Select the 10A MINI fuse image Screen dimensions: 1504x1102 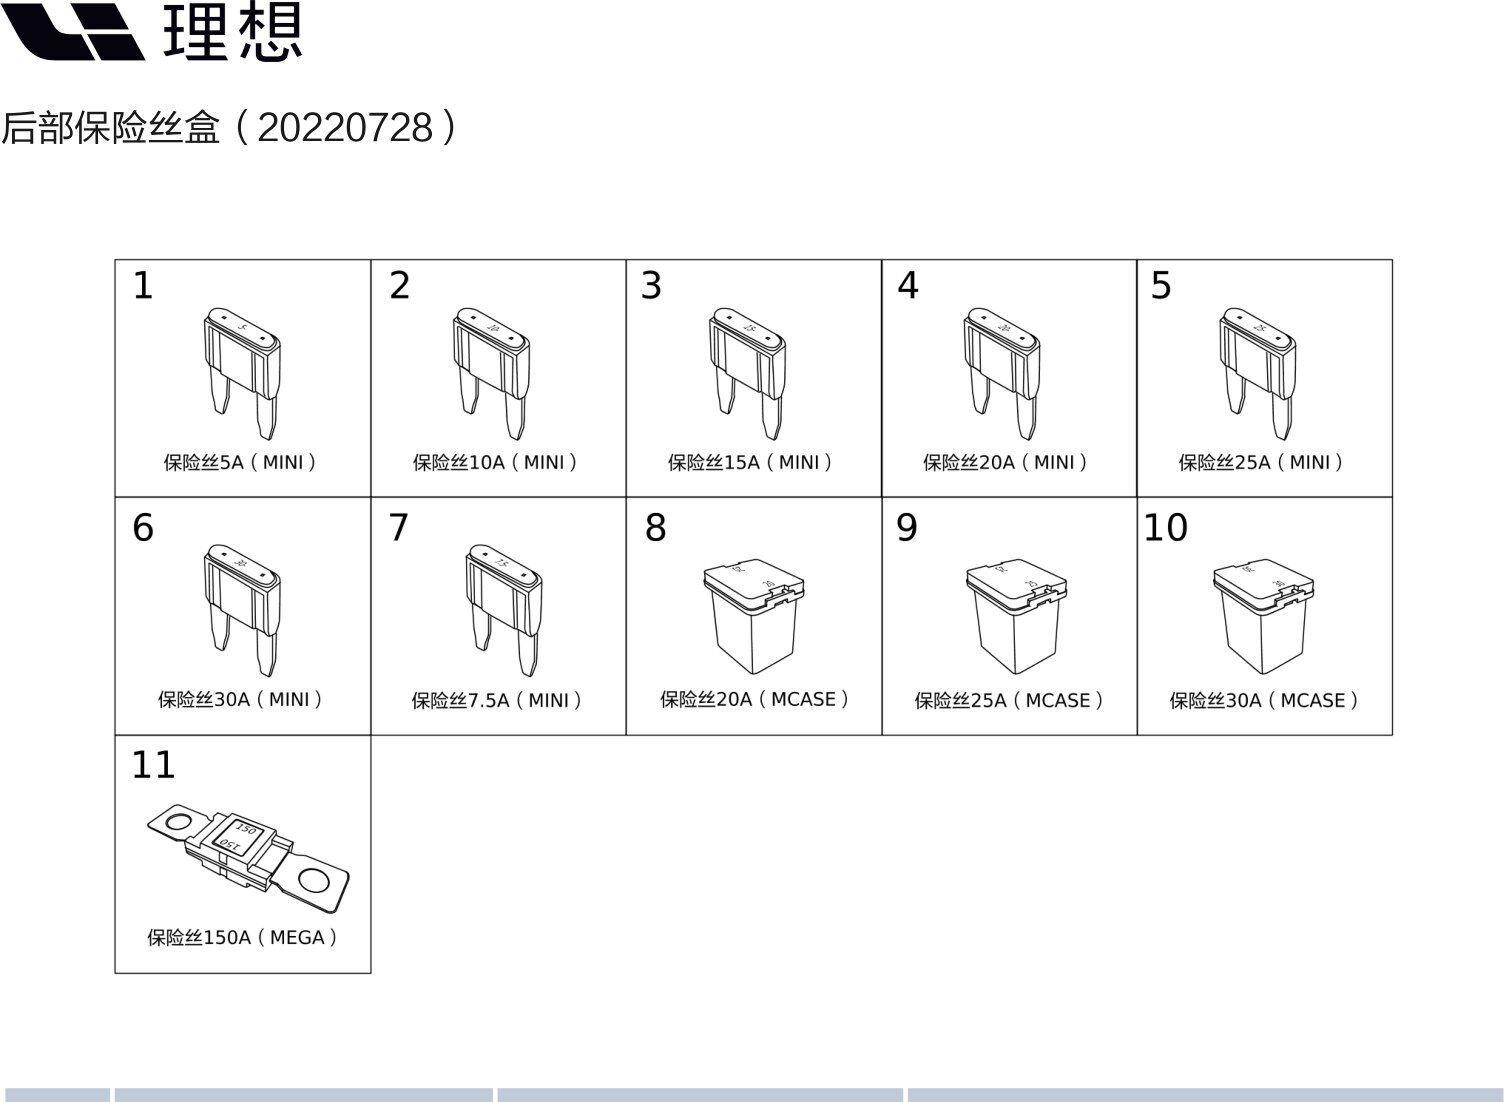(x=491, y=372)
